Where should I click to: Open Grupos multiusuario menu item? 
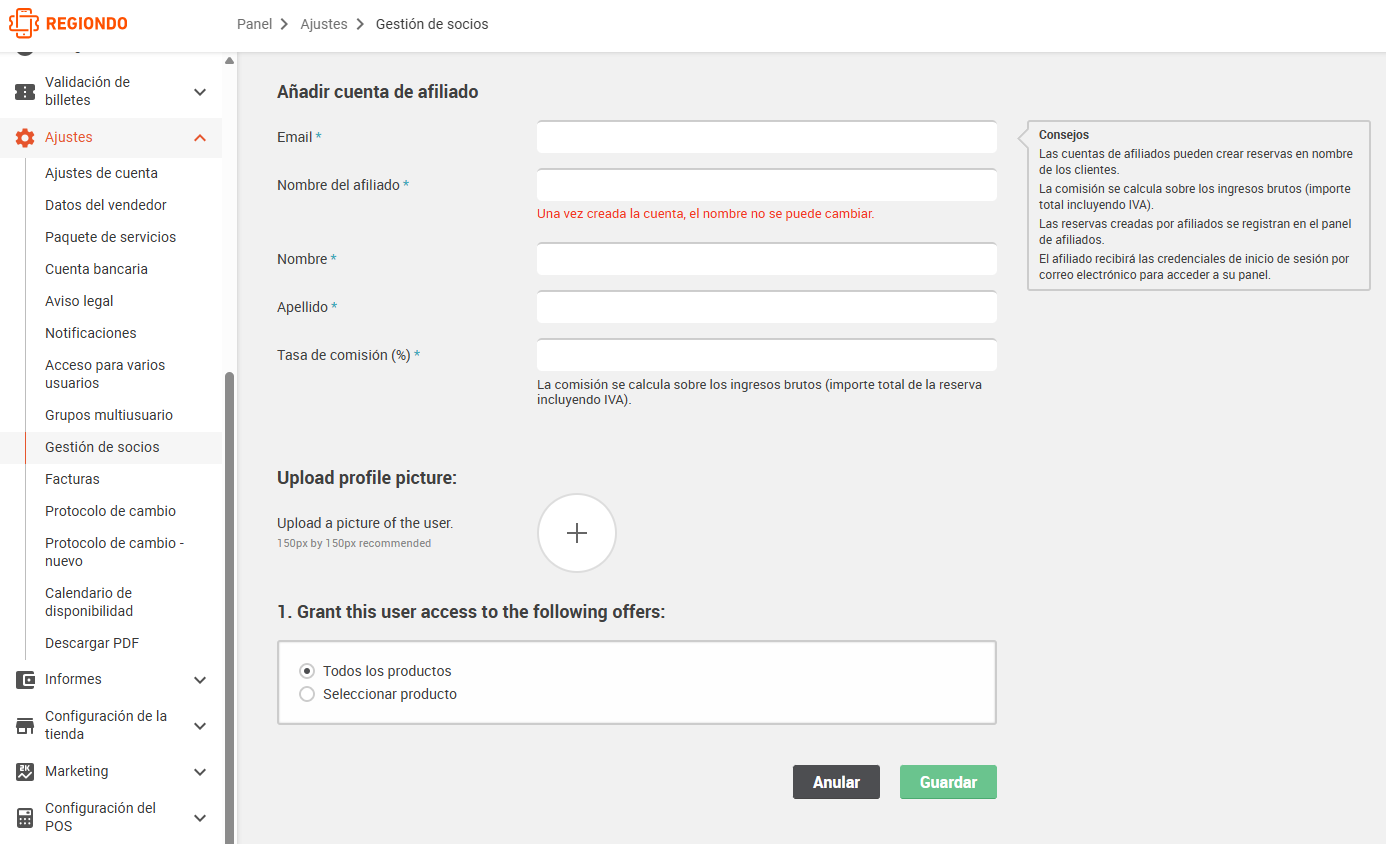109,415
